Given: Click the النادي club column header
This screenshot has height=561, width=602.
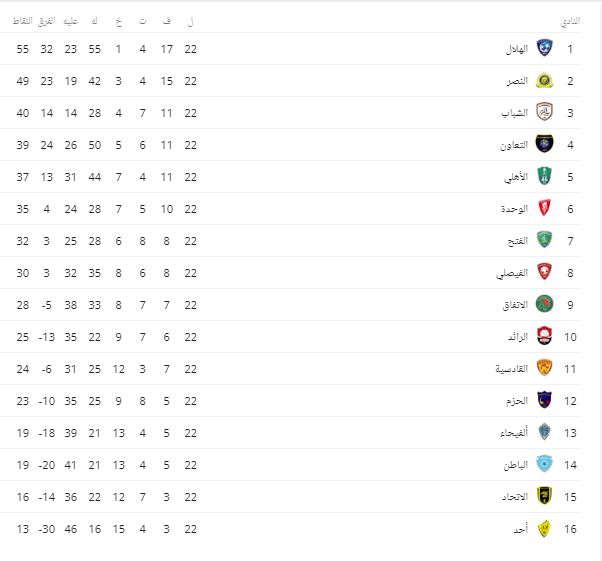Looking at the screenshot, I should [x=570, y=21].
